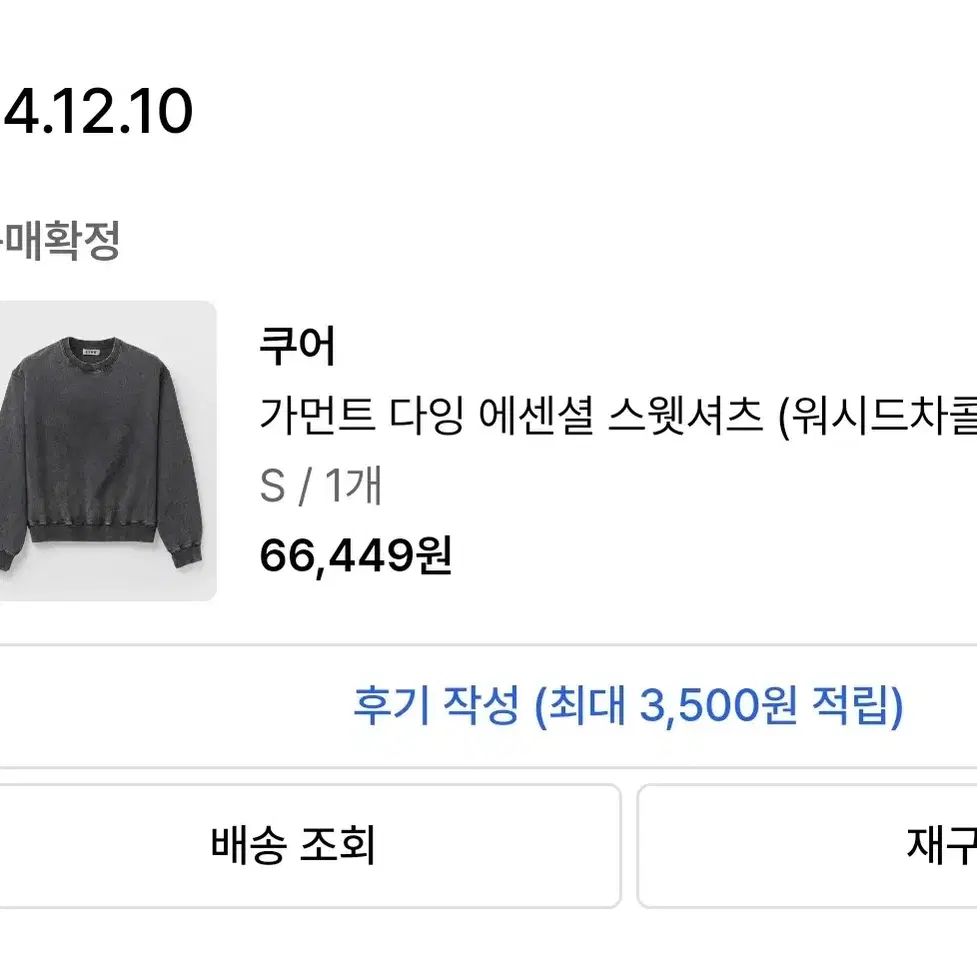
Task: Click the 배송 조회 button
Action: 310,846
